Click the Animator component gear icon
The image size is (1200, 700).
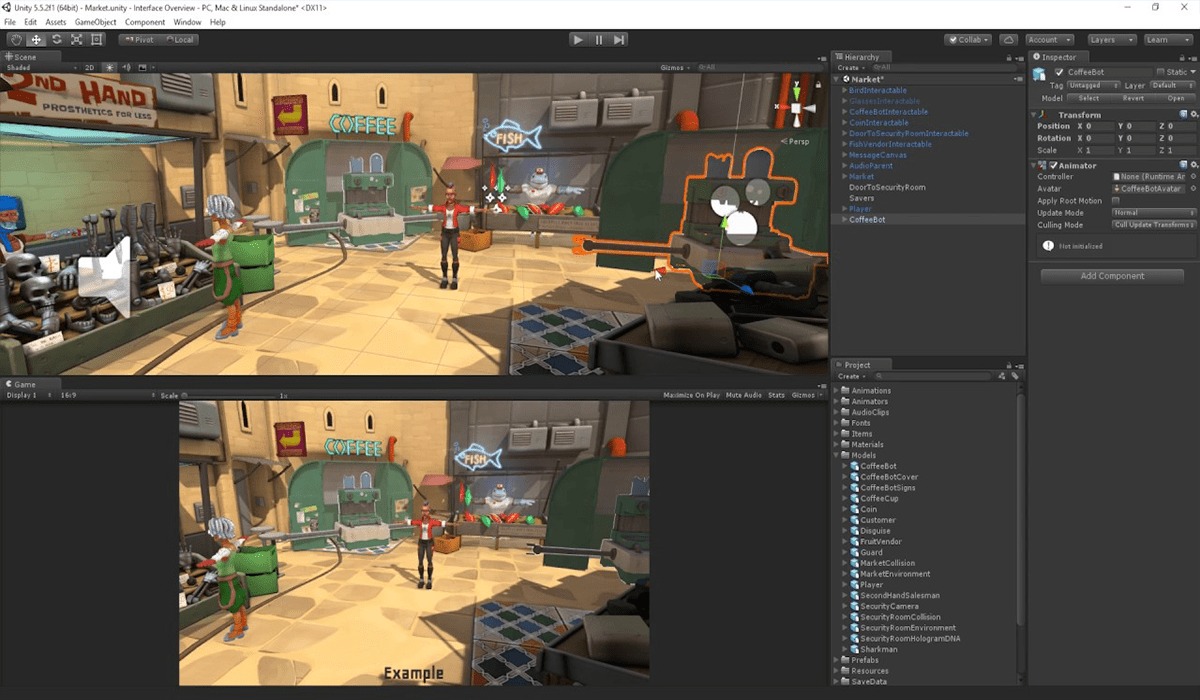pos(1193,165)
